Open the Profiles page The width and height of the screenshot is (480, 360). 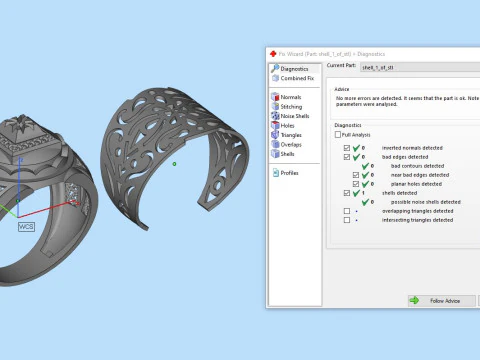(x=286, y=173)
